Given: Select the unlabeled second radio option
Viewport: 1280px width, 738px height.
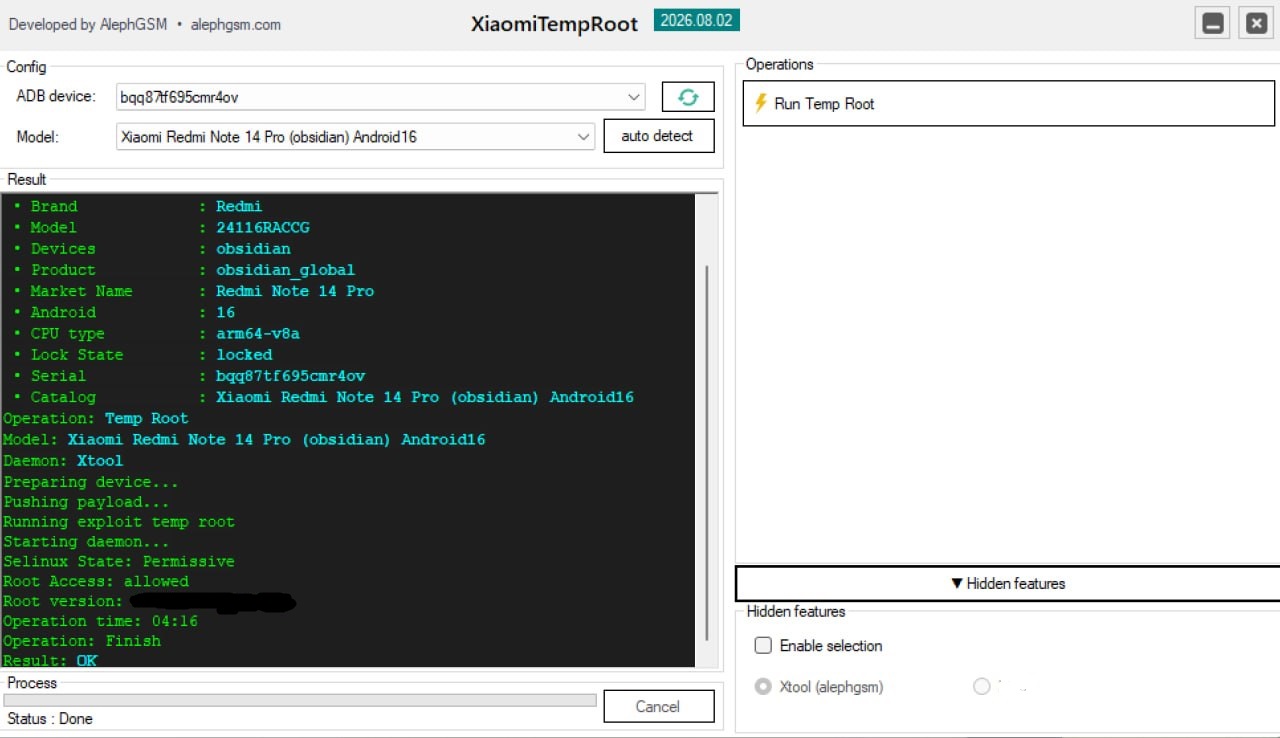Looking at the screenshot, I should coord(981,687).
